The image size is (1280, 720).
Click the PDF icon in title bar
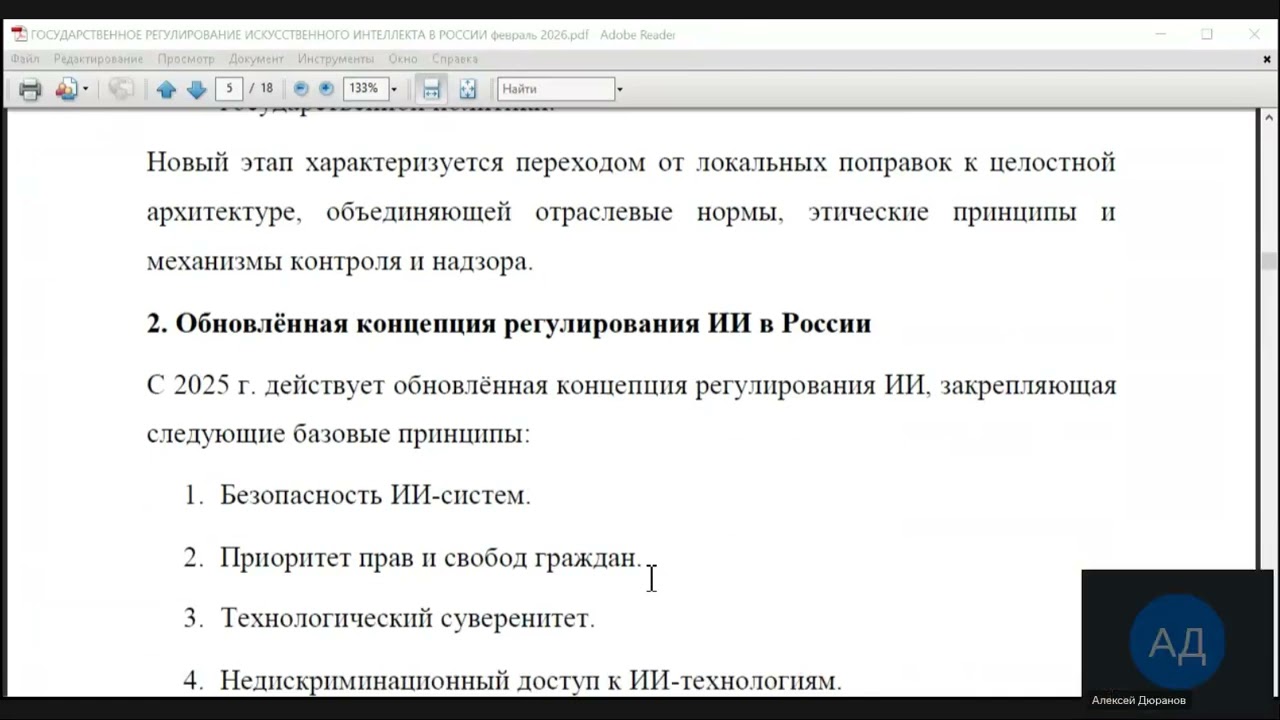pos(19,34)
